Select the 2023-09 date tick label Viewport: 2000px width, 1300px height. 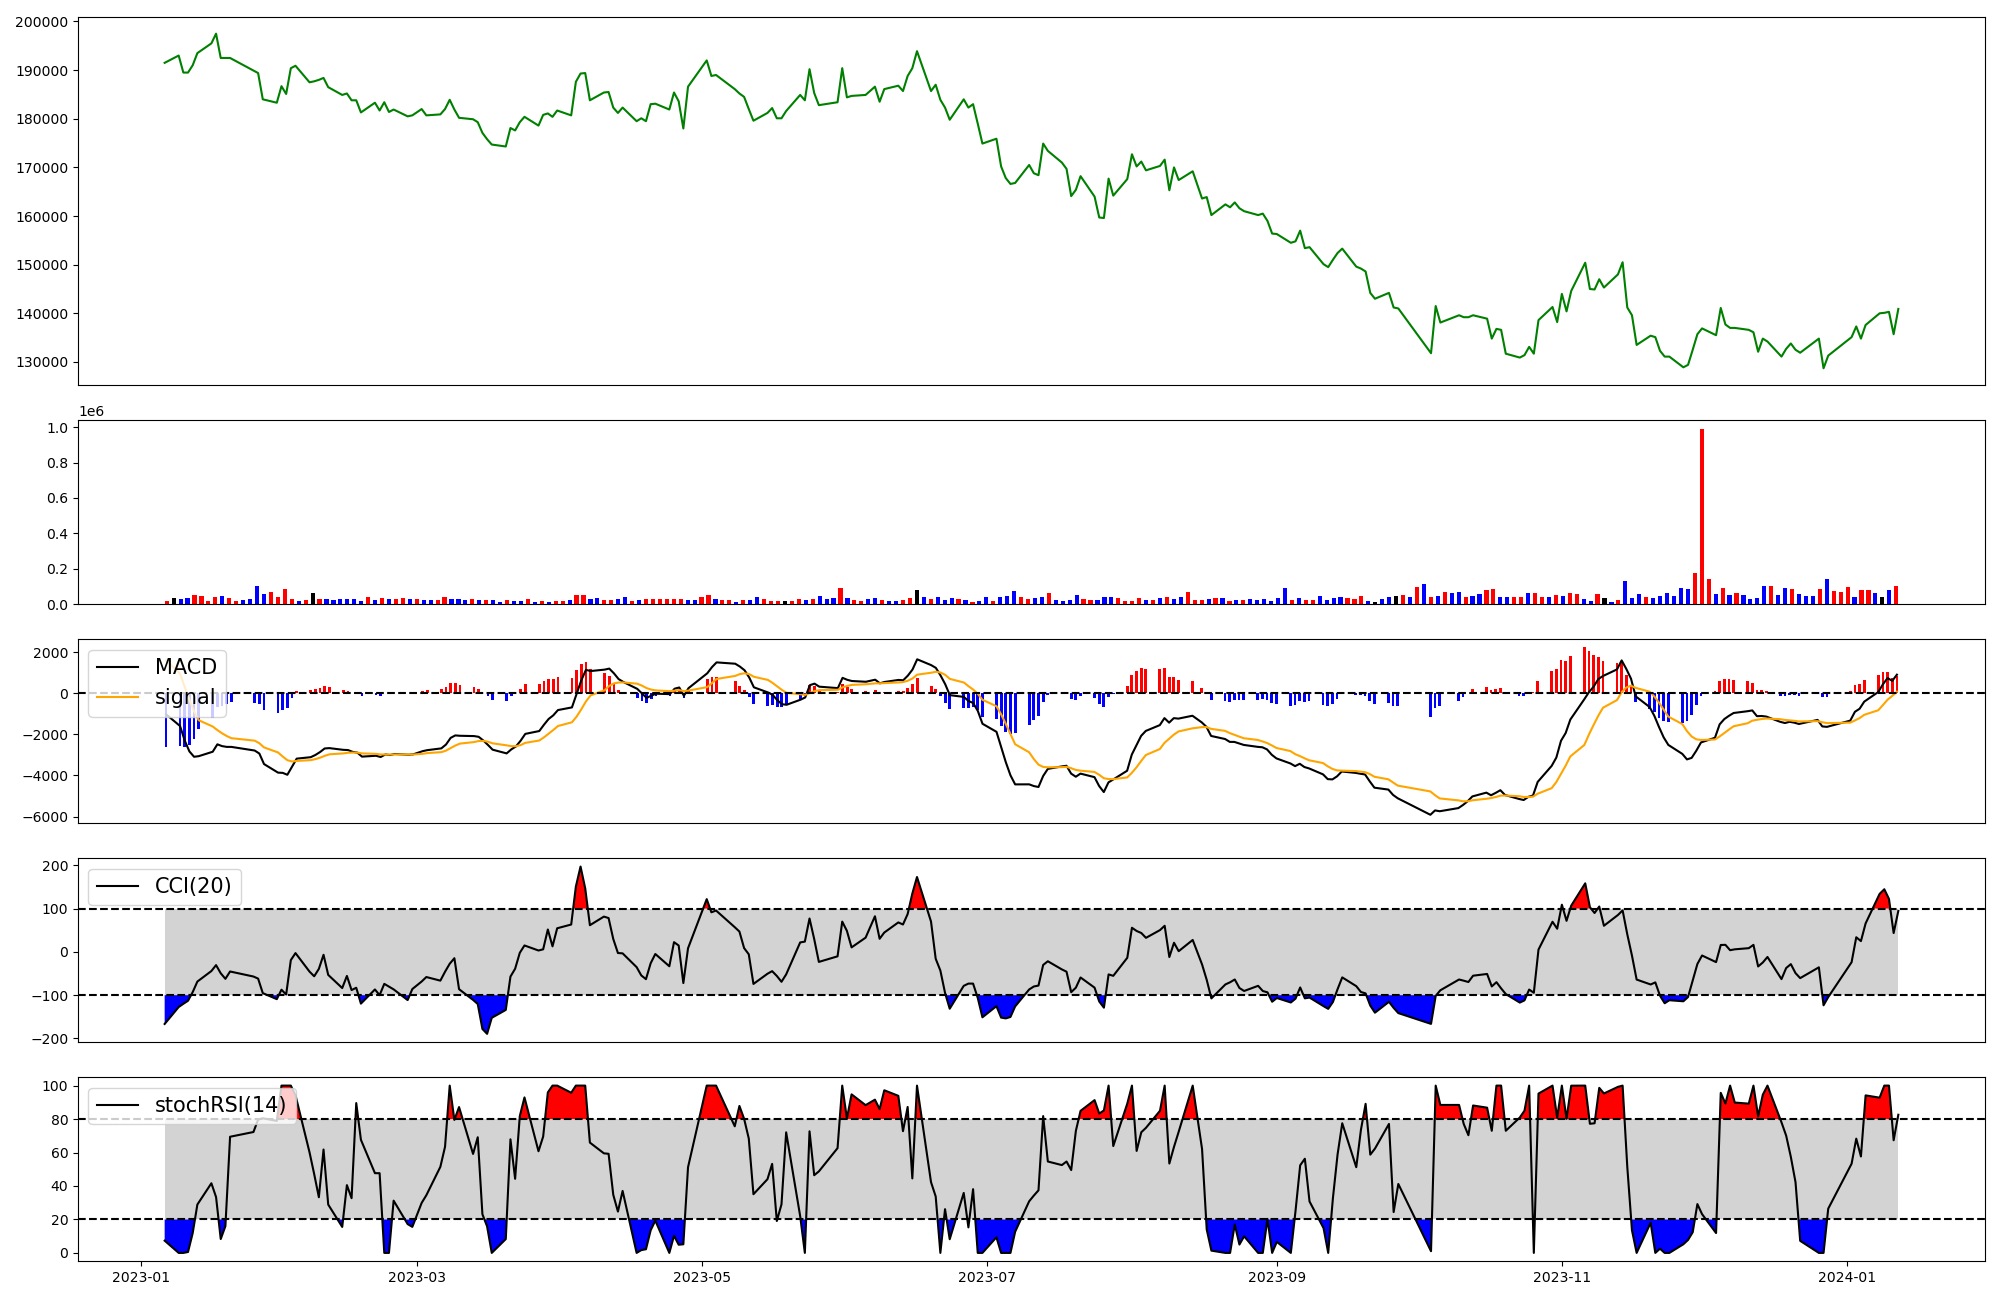tap(1277, 1277)
